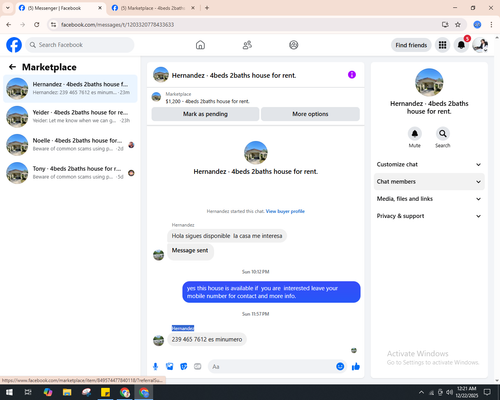Click Find friends button

tap(411, 45)
